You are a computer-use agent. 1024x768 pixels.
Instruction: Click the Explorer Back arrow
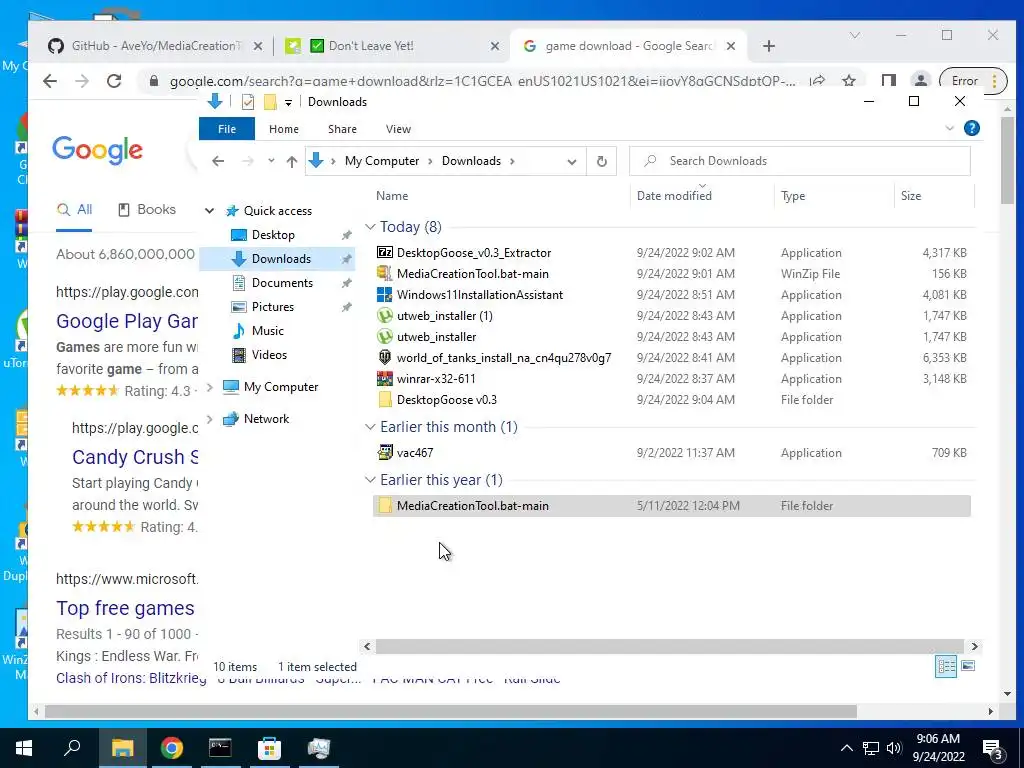point(218,161)
